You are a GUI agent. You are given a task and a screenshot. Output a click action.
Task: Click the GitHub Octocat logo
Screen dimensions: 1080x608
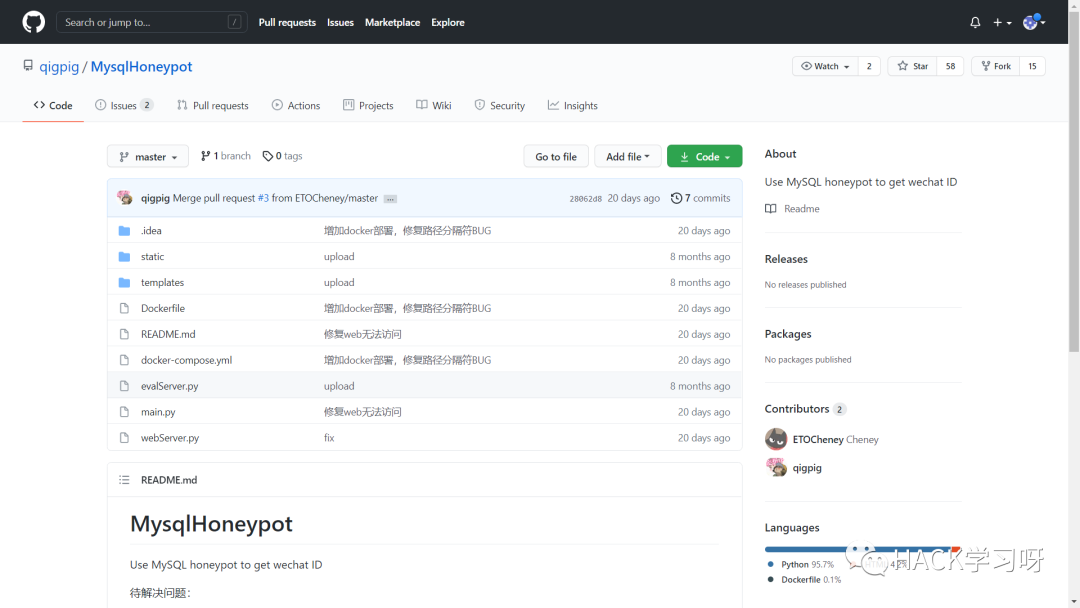(33, 22)
